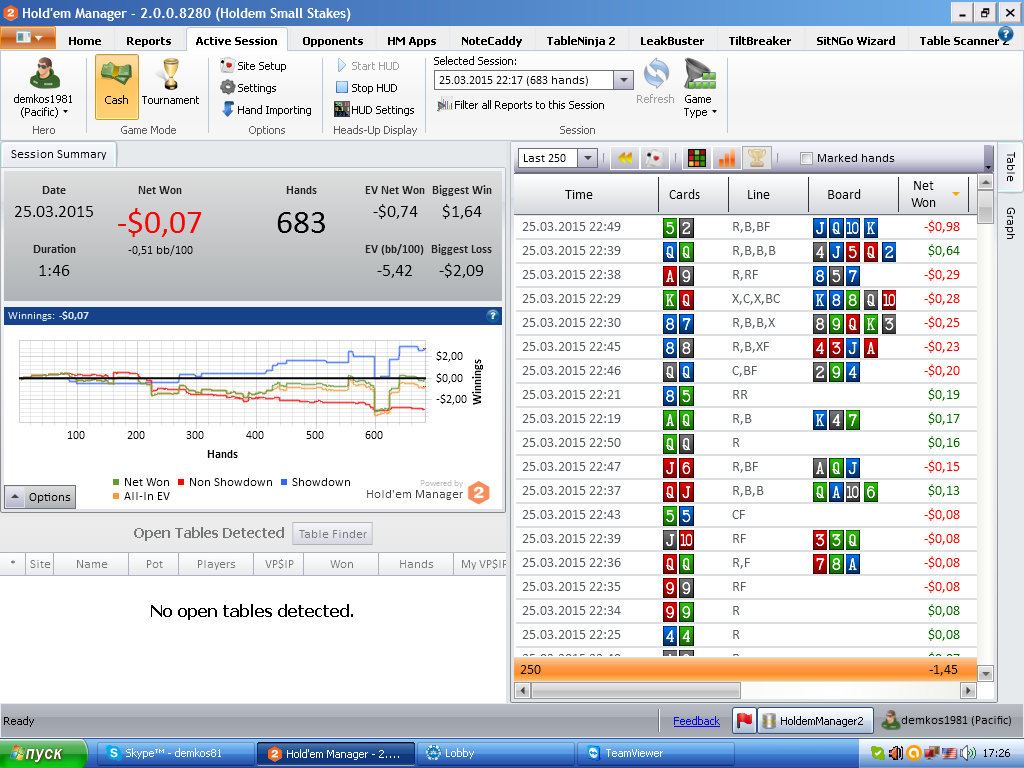This screenshot has height=768, width=1024.
Task: Select the Session Summary tab
Action: (x=58, y=154)
